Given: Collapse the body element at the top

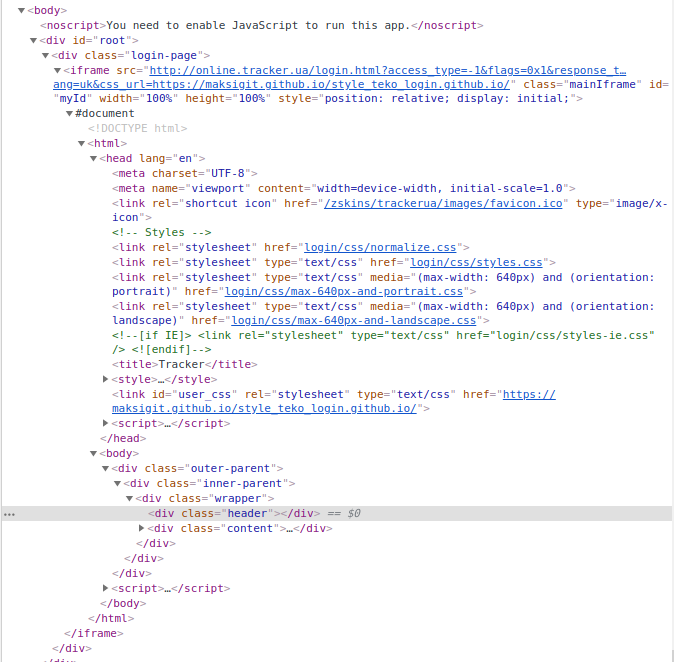Looking at the screenshot, I should (21, 10).
